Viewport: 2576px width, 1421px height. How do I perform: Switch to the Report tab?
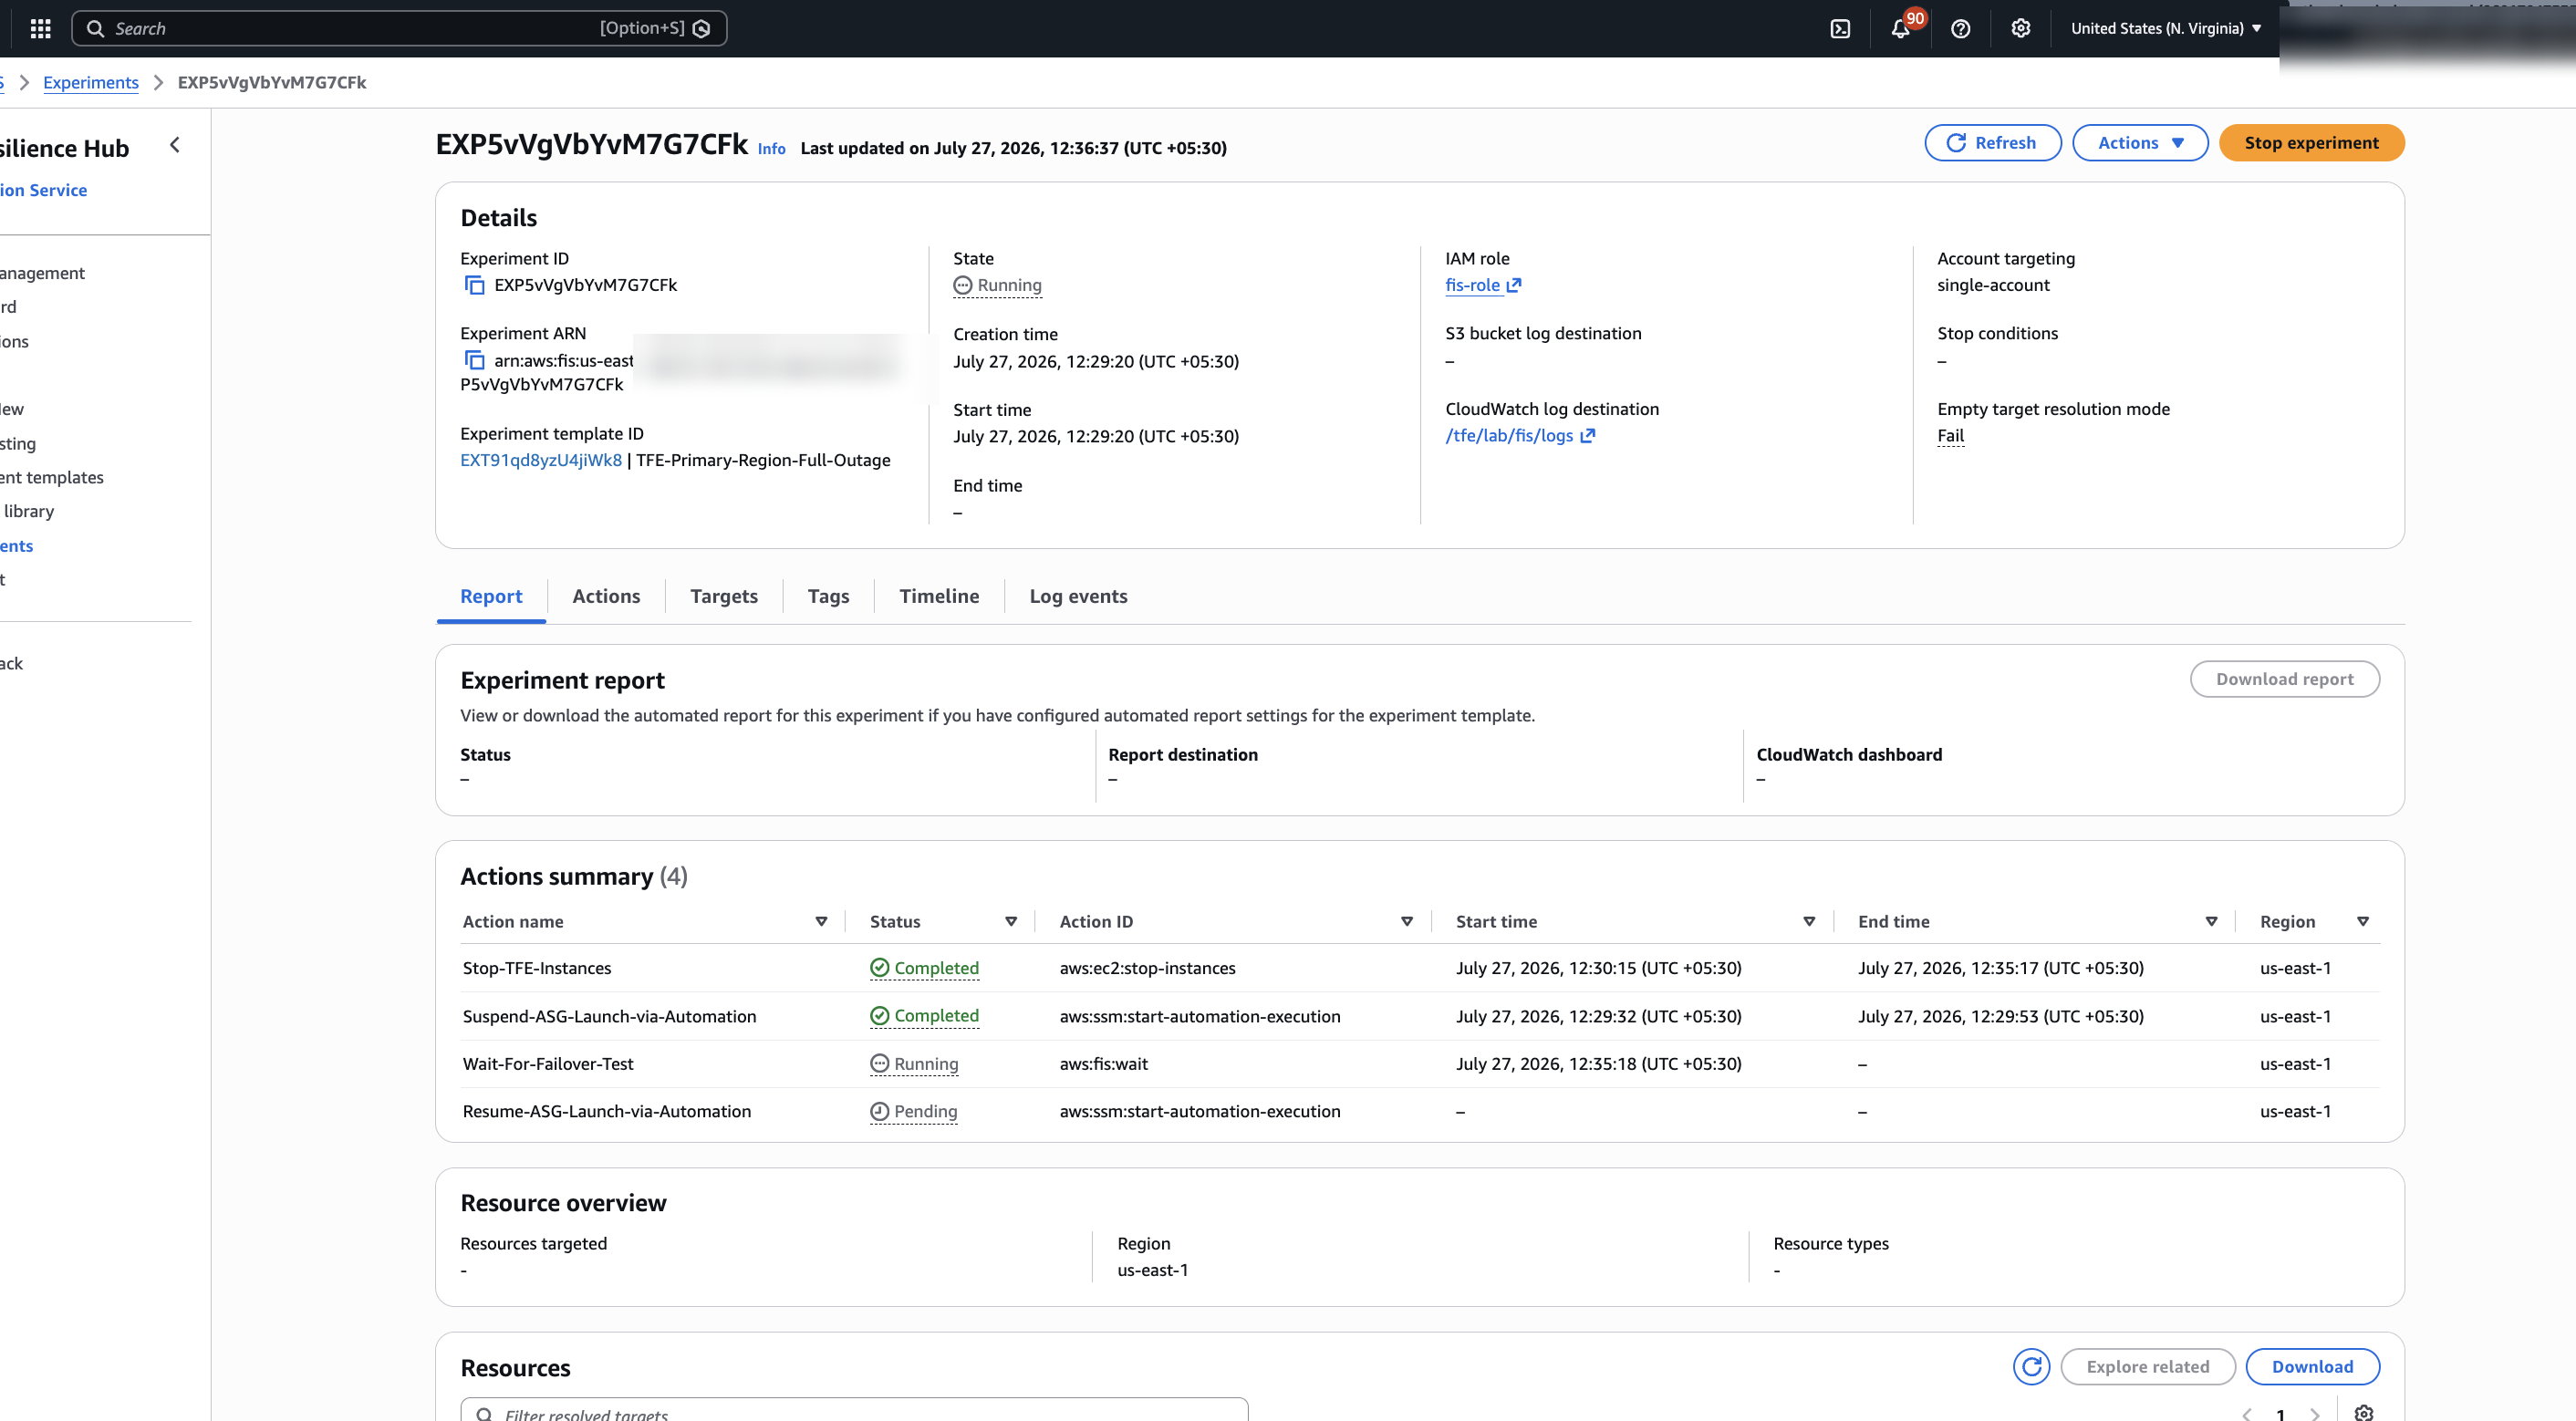(491, 596)
